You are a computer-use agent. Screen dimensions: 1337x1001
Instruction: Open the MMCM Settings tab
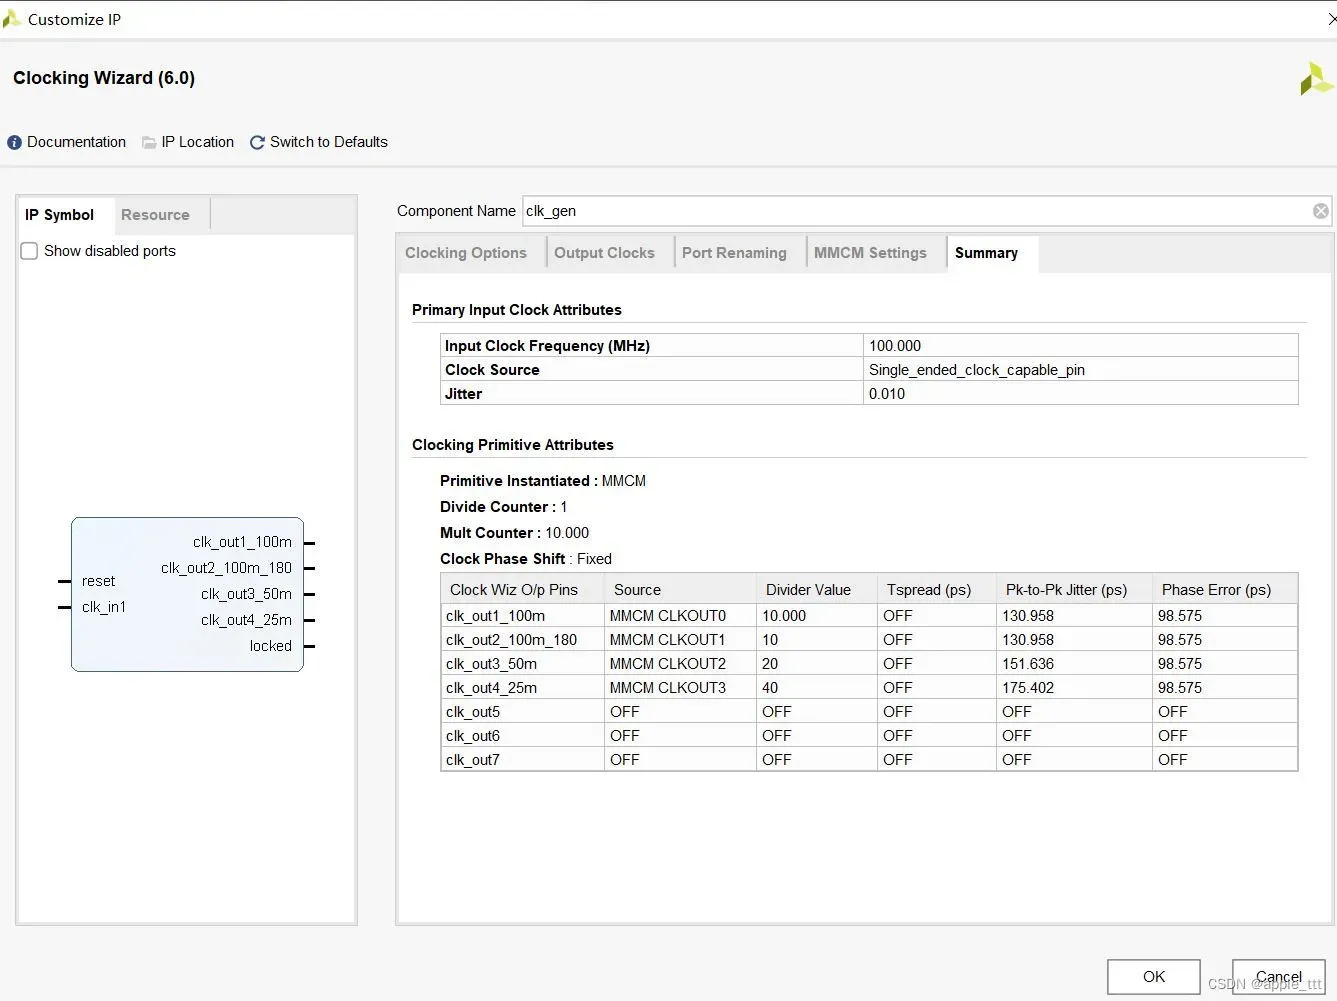[x=870, y=253]
